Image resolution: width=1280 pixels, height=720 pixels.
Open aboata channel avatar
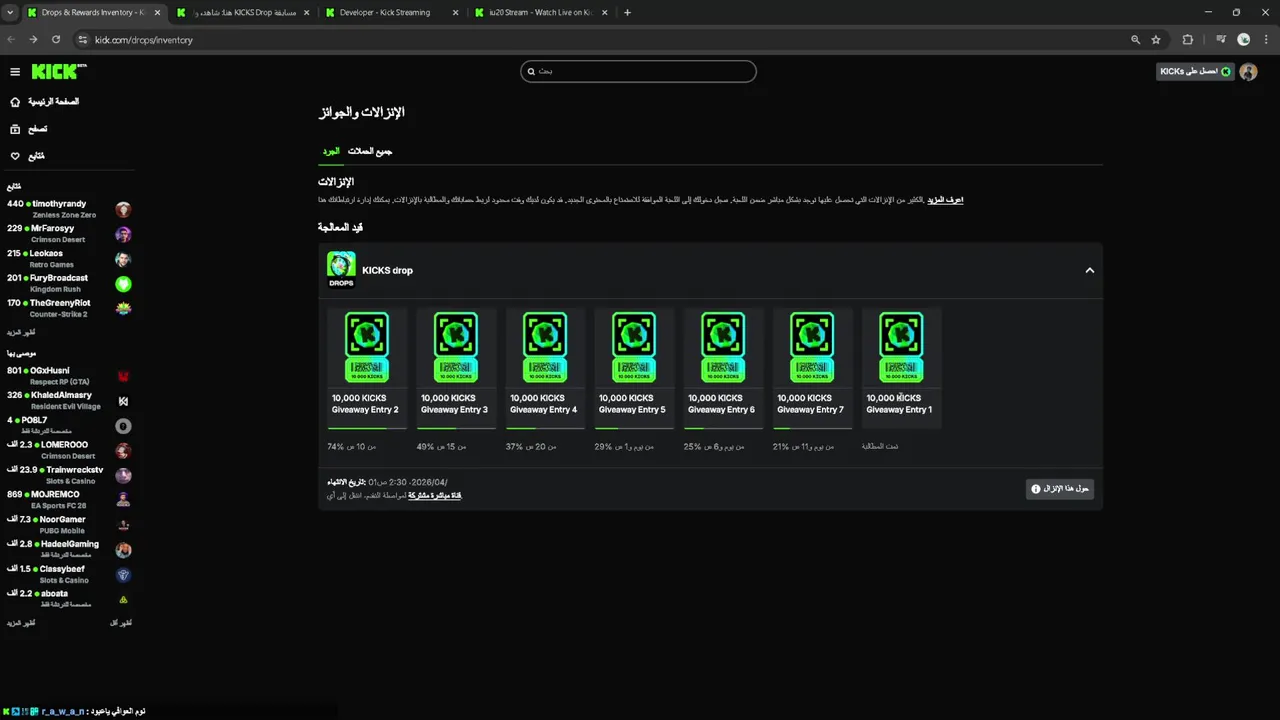[x=123, y=599]
